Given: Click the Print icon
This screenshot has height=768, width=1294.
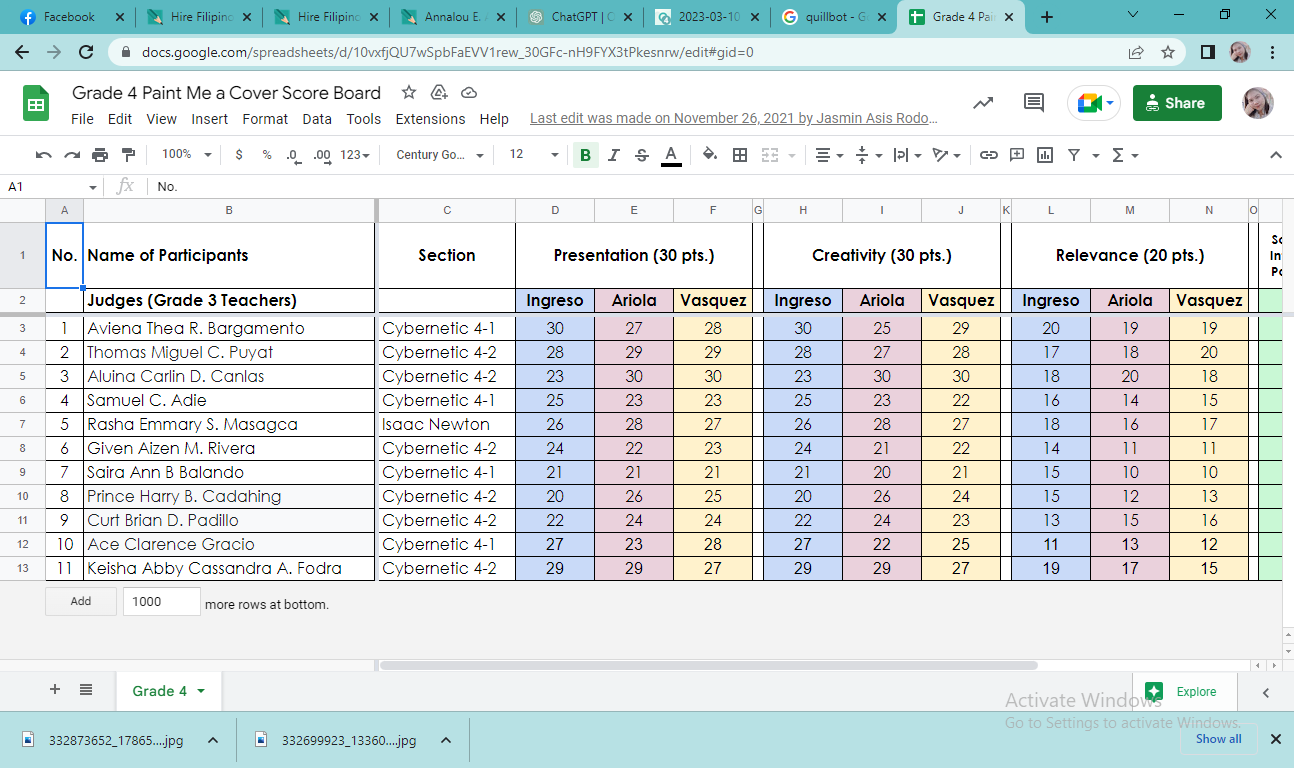Looking at the screenshot, I should click(x=100, y=155).
